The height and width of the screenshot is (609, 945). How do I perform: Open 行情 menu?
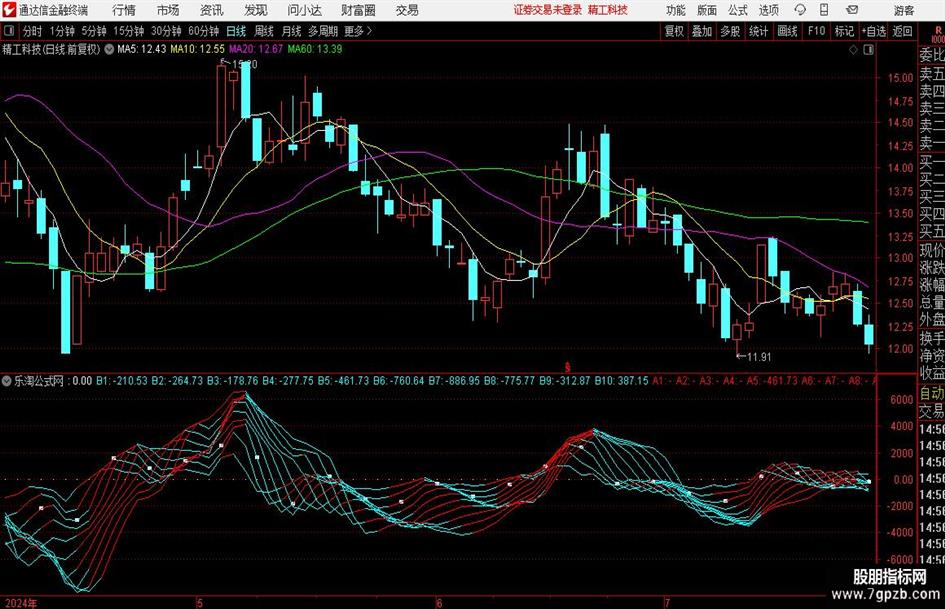coord(124,10)
